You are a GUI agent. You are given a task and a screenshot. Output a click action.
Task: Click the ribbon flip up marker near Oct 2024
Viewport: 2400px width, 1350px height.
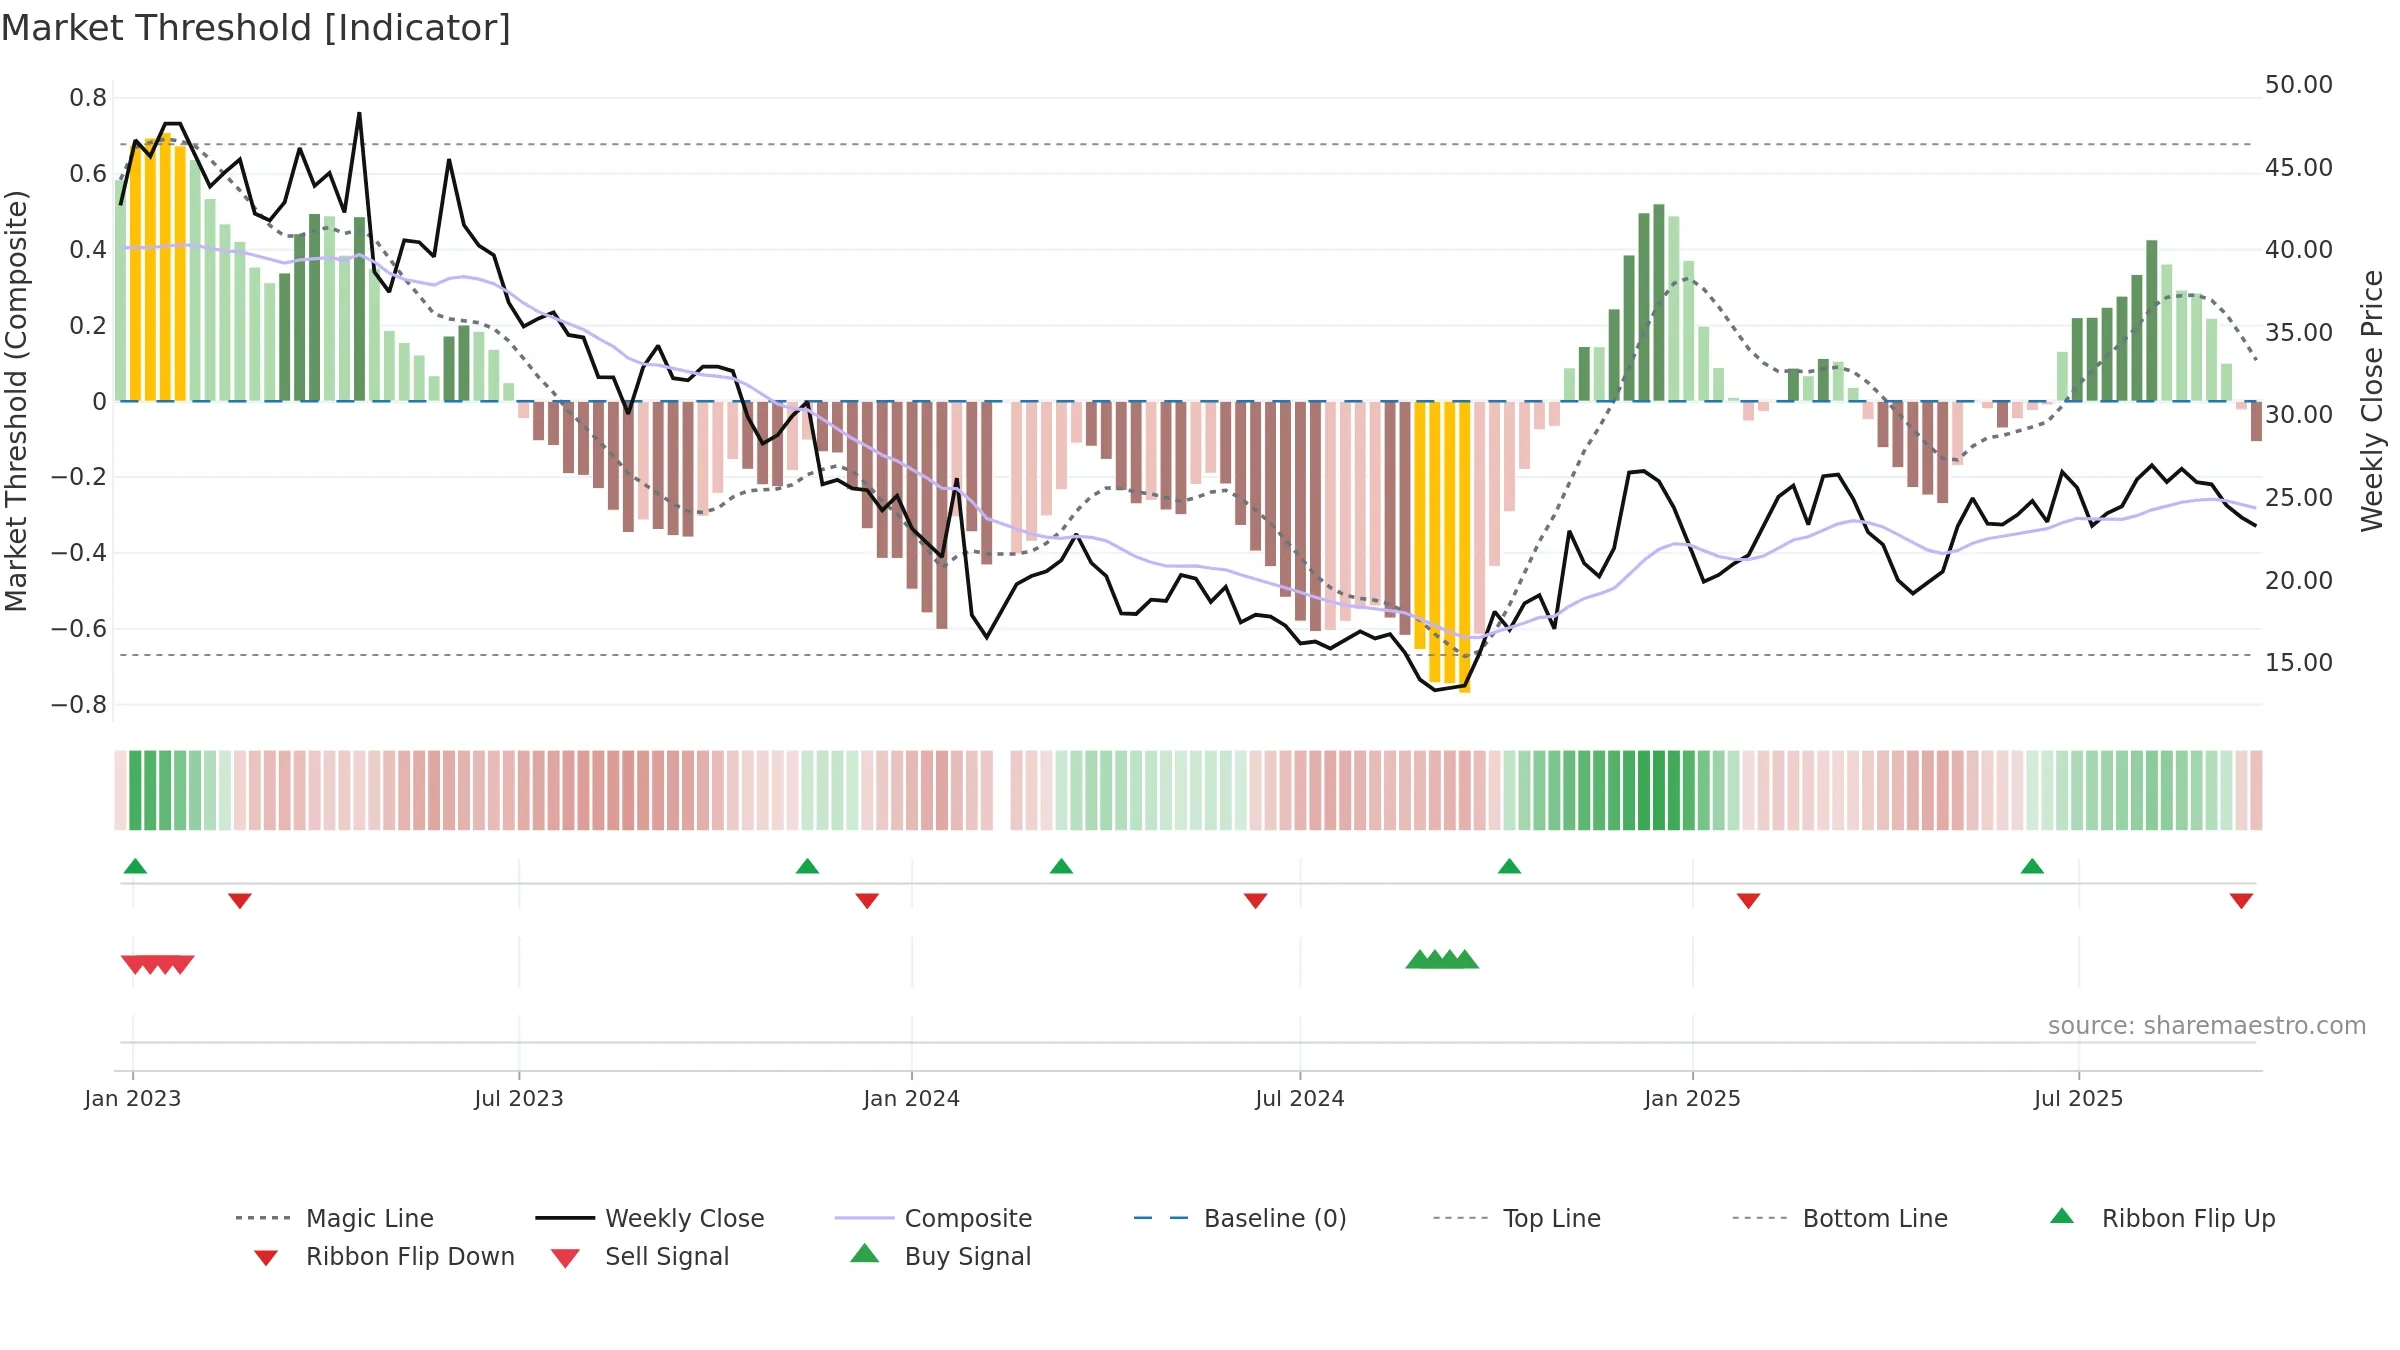(1509, 866)
